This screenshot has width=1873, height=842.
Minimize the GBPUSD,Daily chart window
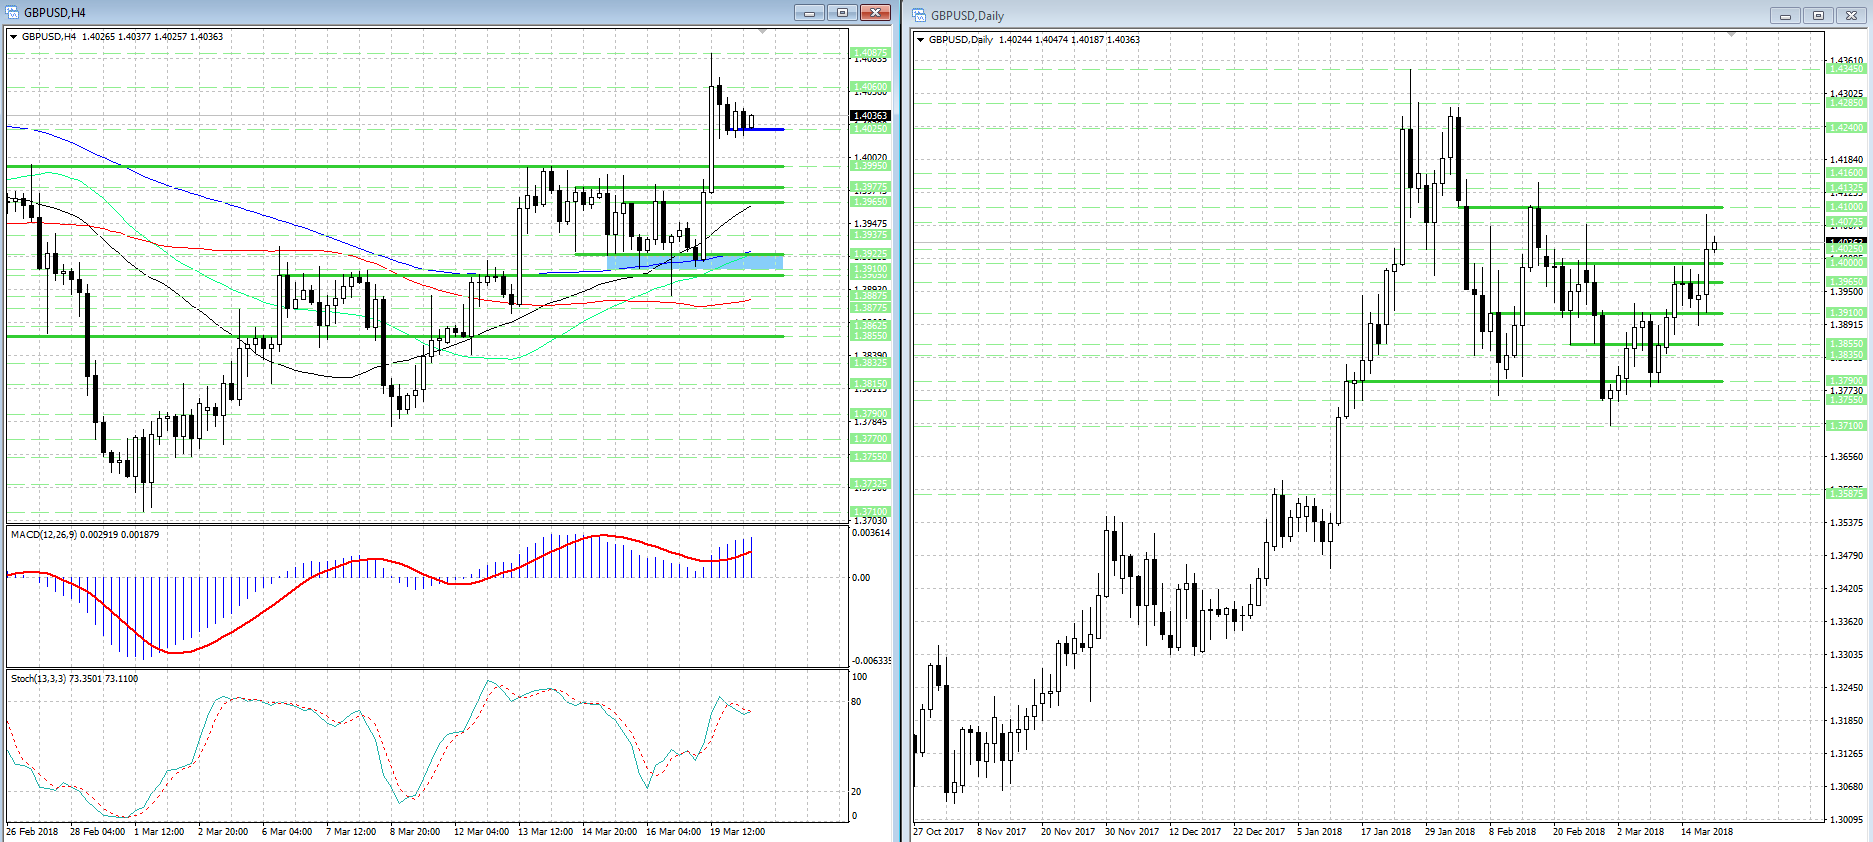[x=1785, y=16]
